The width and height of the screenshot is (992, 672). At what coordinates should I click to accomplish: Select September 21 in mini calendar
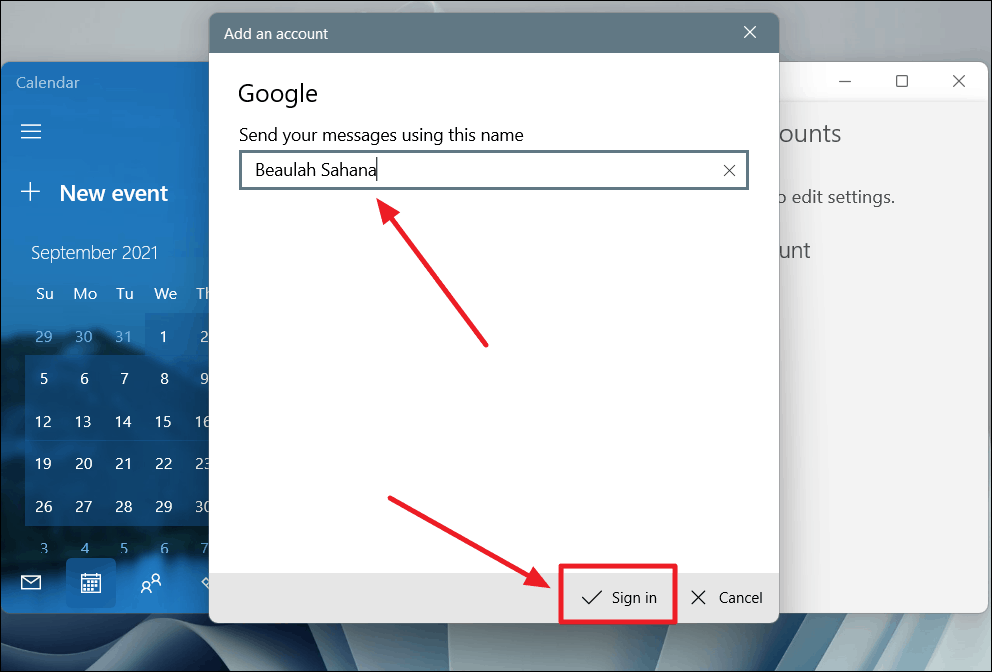(x=123, y=463)
